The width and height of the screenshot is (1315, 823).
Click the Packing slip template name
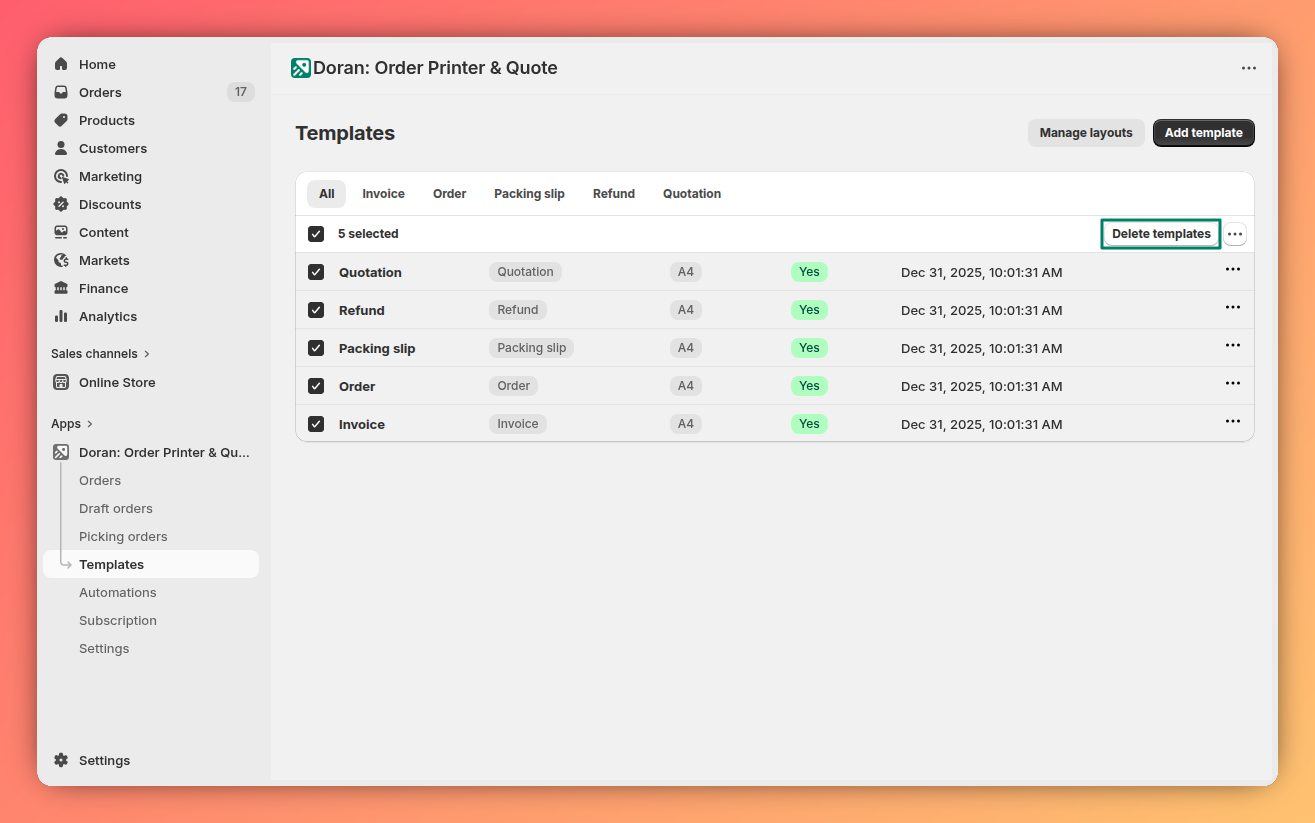(x=377, y=348)
